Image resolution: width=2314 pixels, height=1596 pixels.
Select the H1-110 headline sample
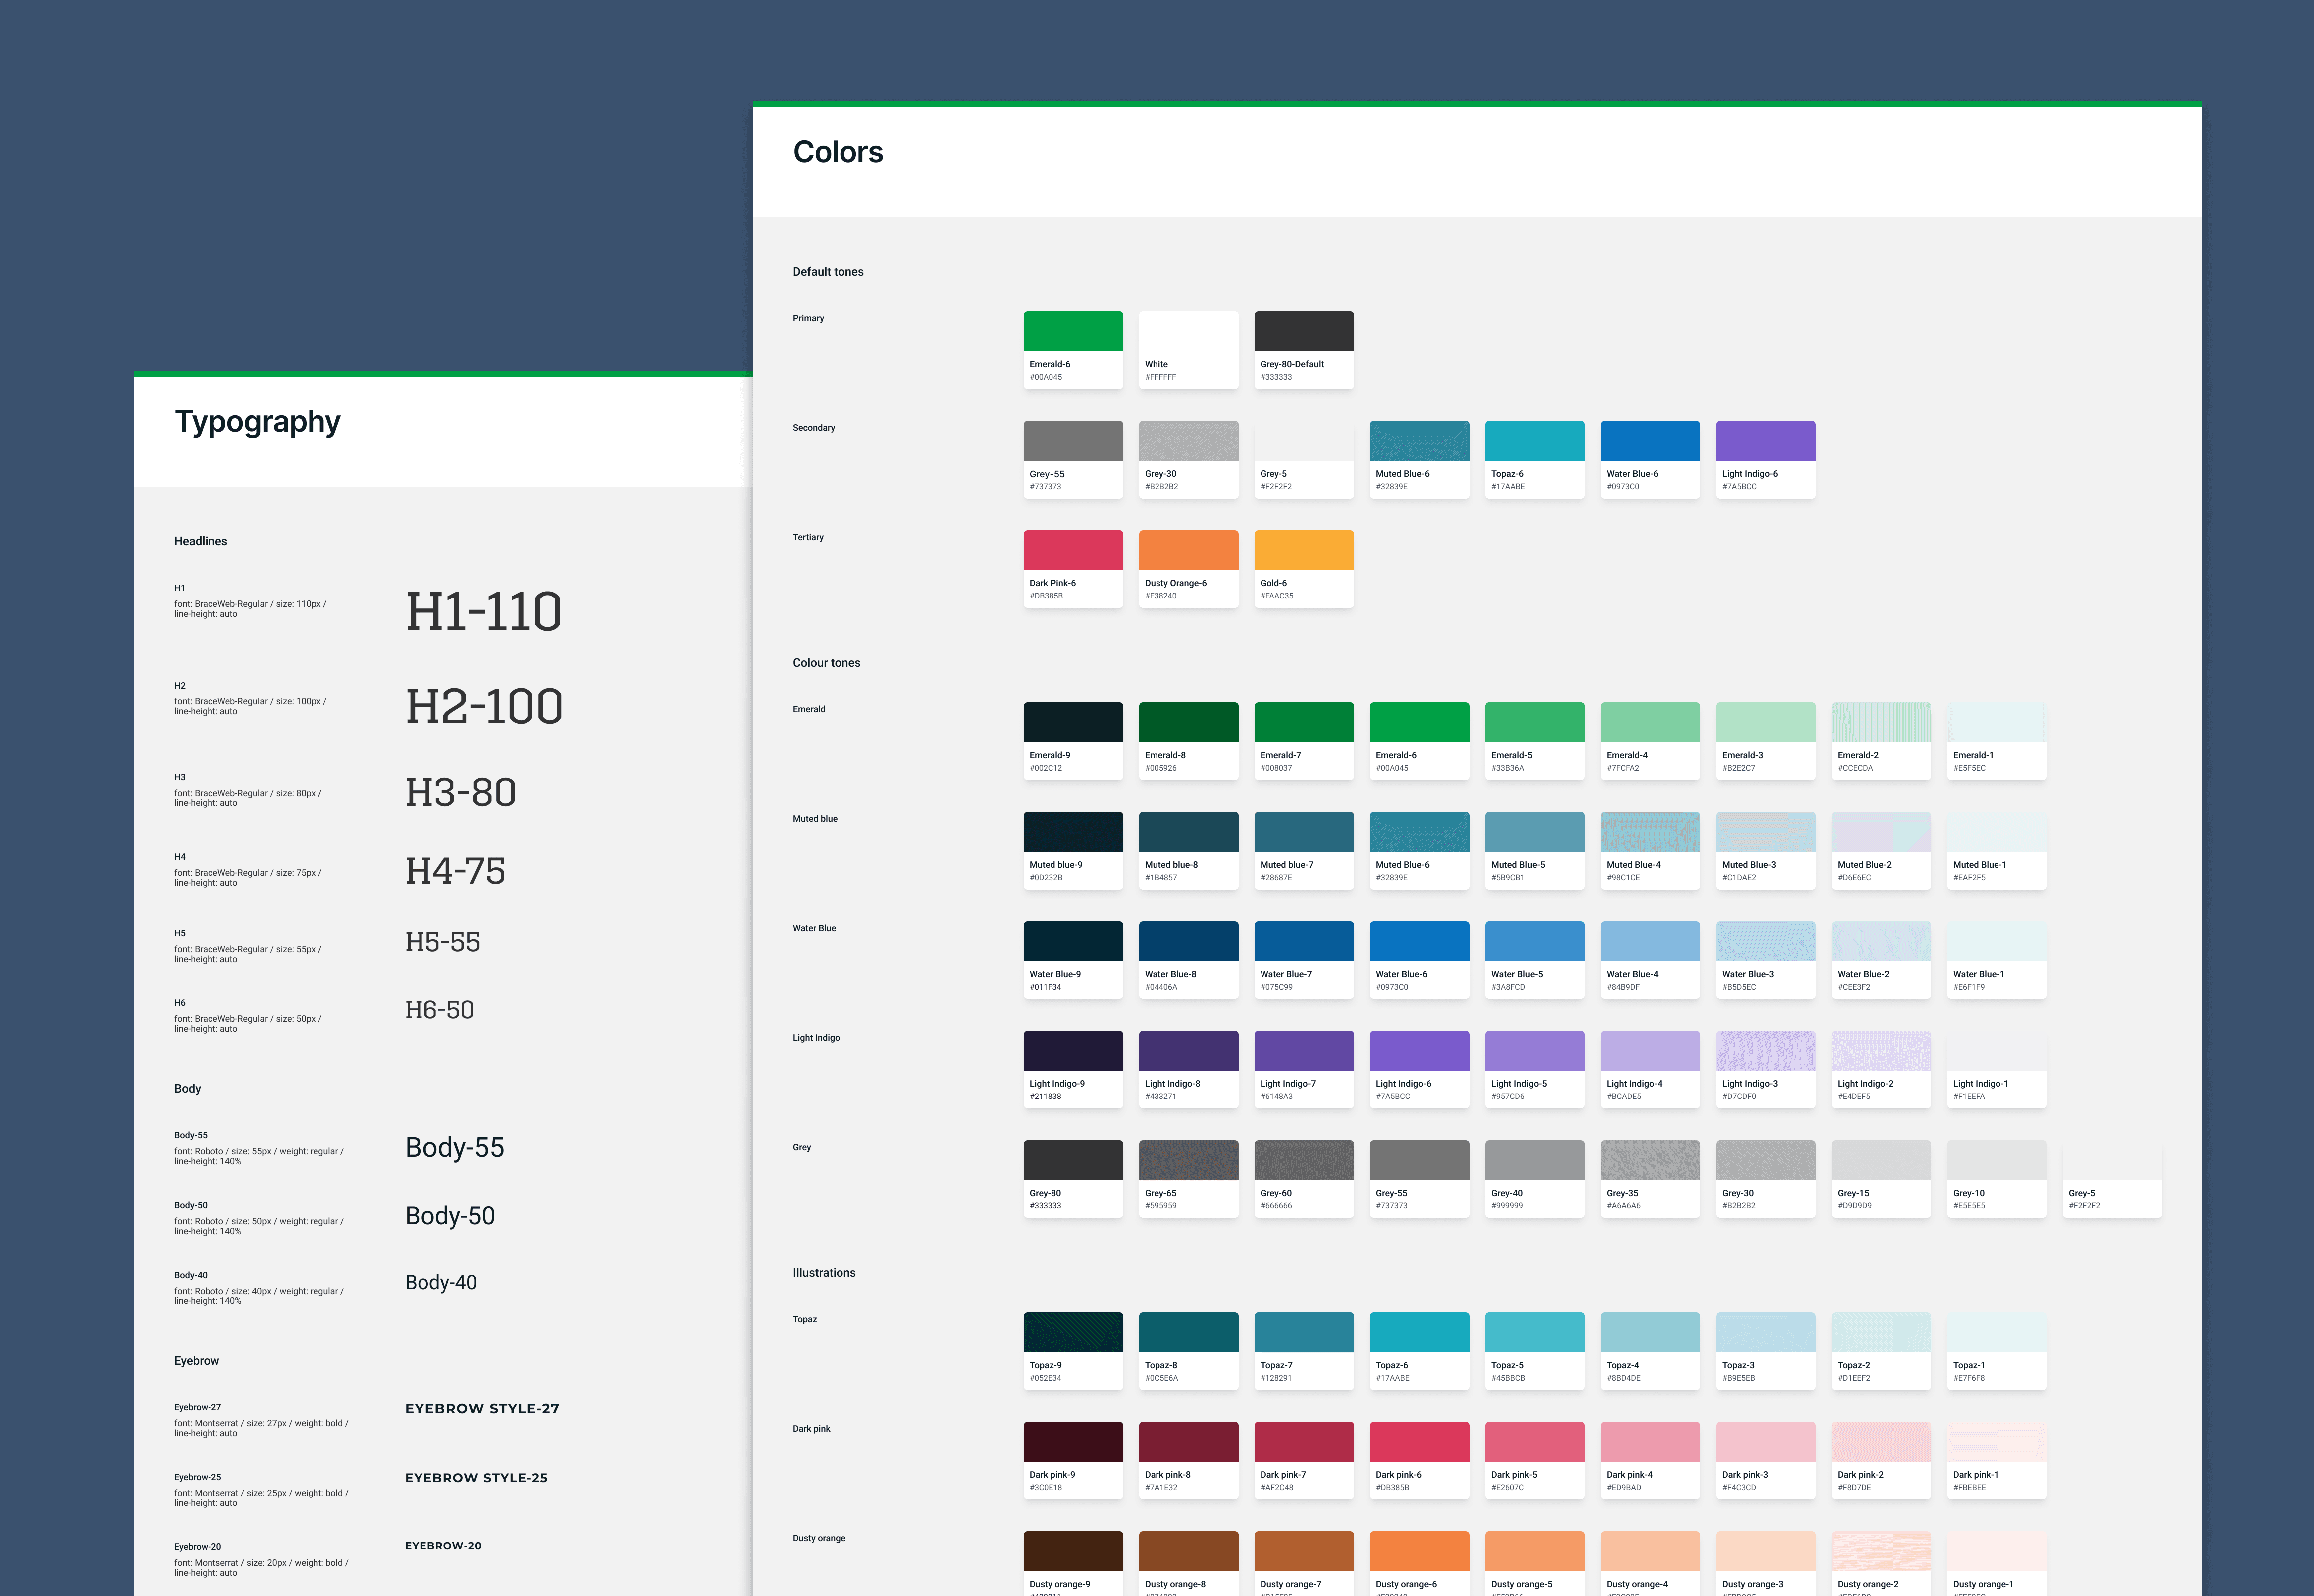click(483, 612)
